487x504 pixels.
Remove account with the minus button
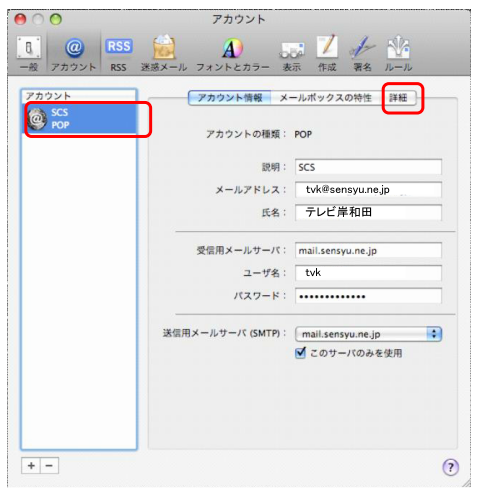(49, 465)
